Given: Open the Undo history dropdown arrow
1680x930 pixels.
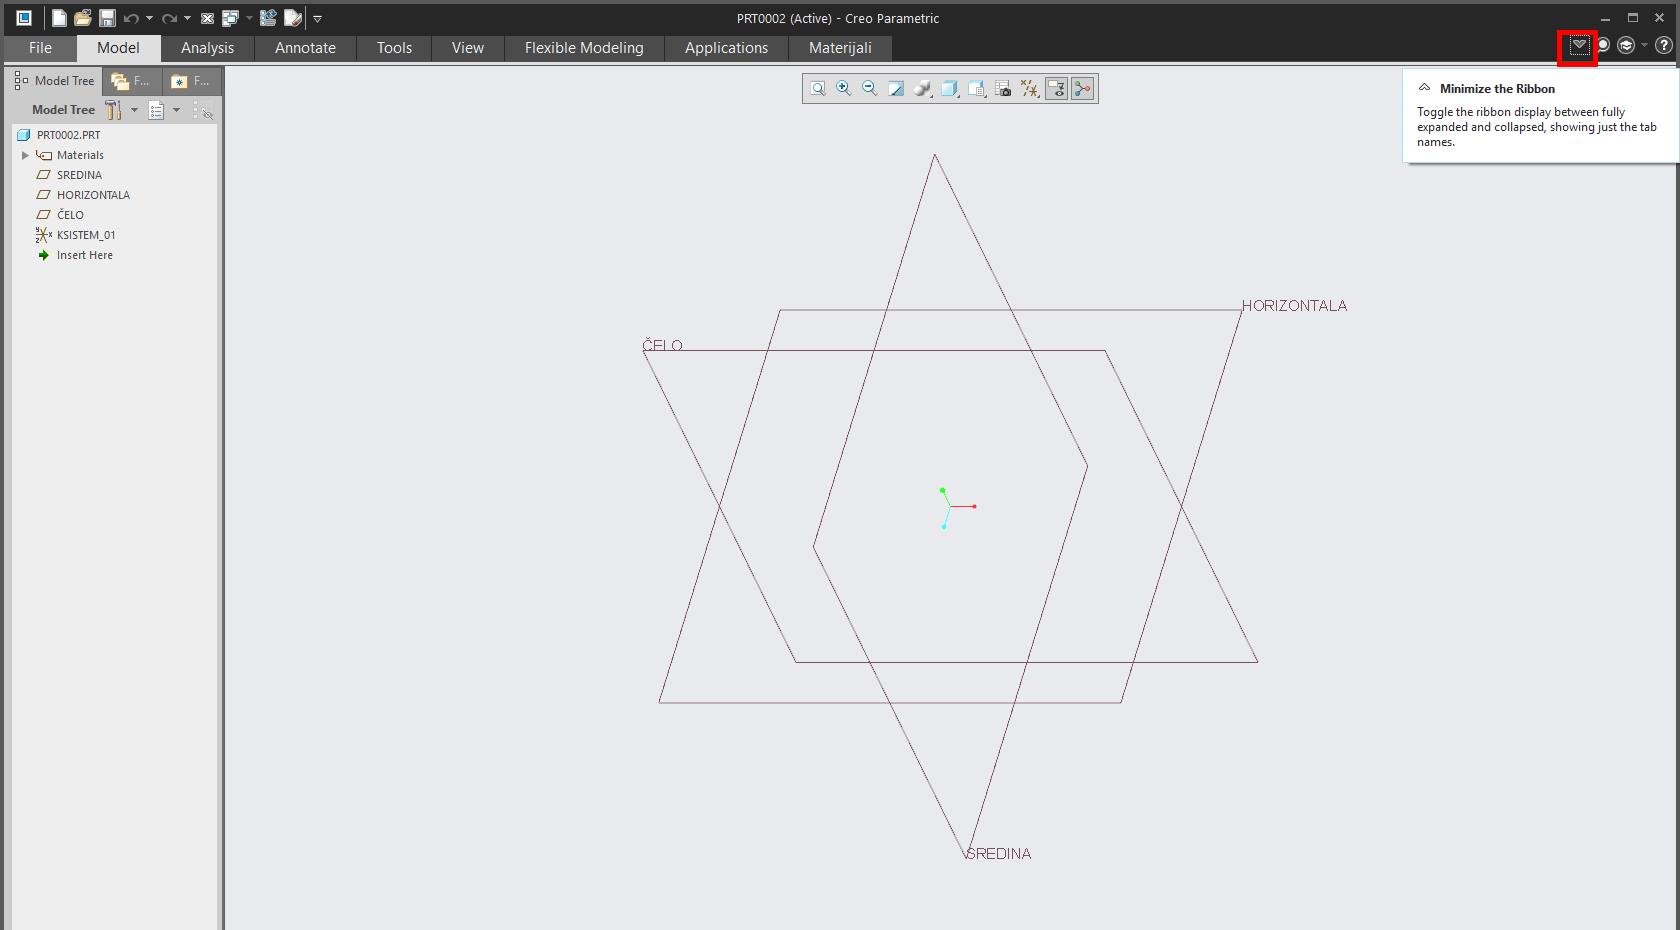Looking at the screenshot, I should coord(149,18).
